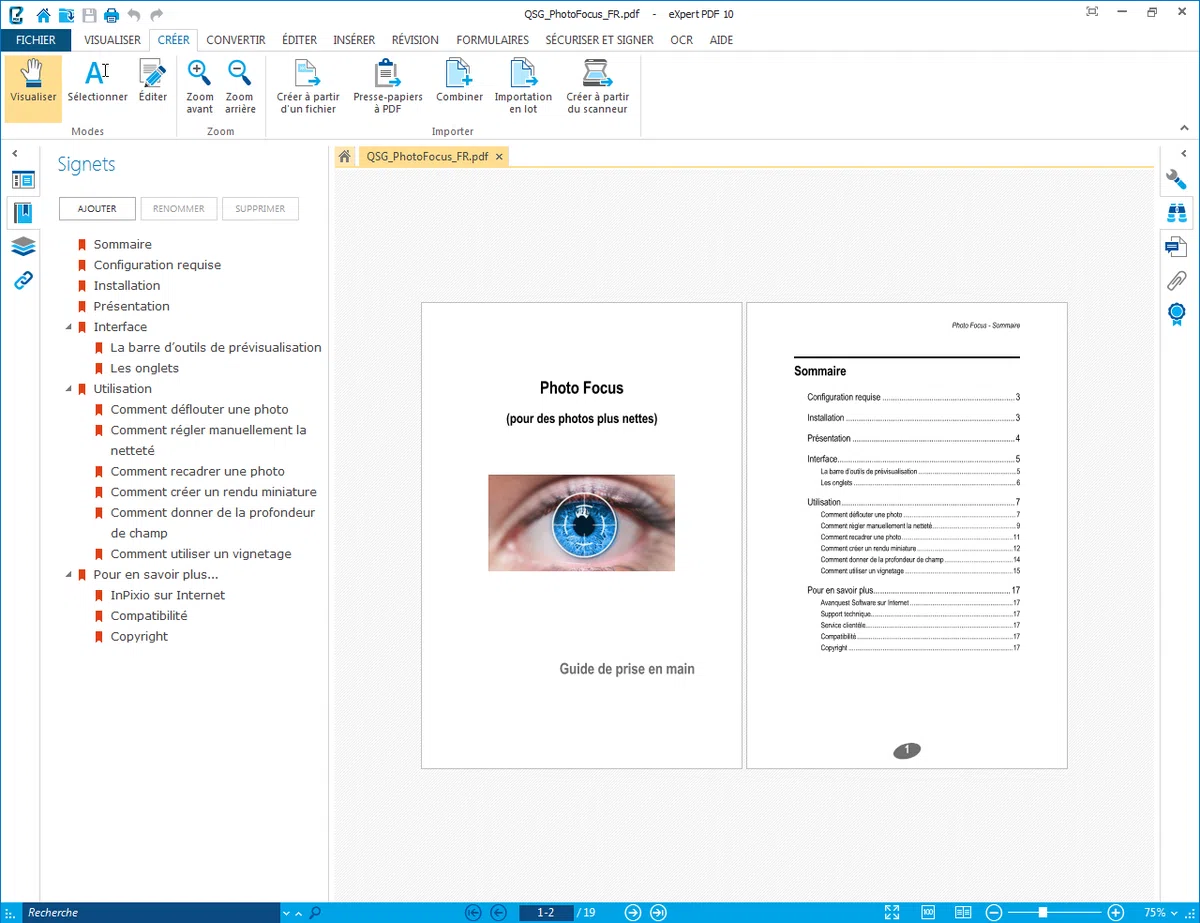Switch to OCR ribbon tab
Image resolution: width=1200 pixels, height=923 pixels.
point(682,40)
